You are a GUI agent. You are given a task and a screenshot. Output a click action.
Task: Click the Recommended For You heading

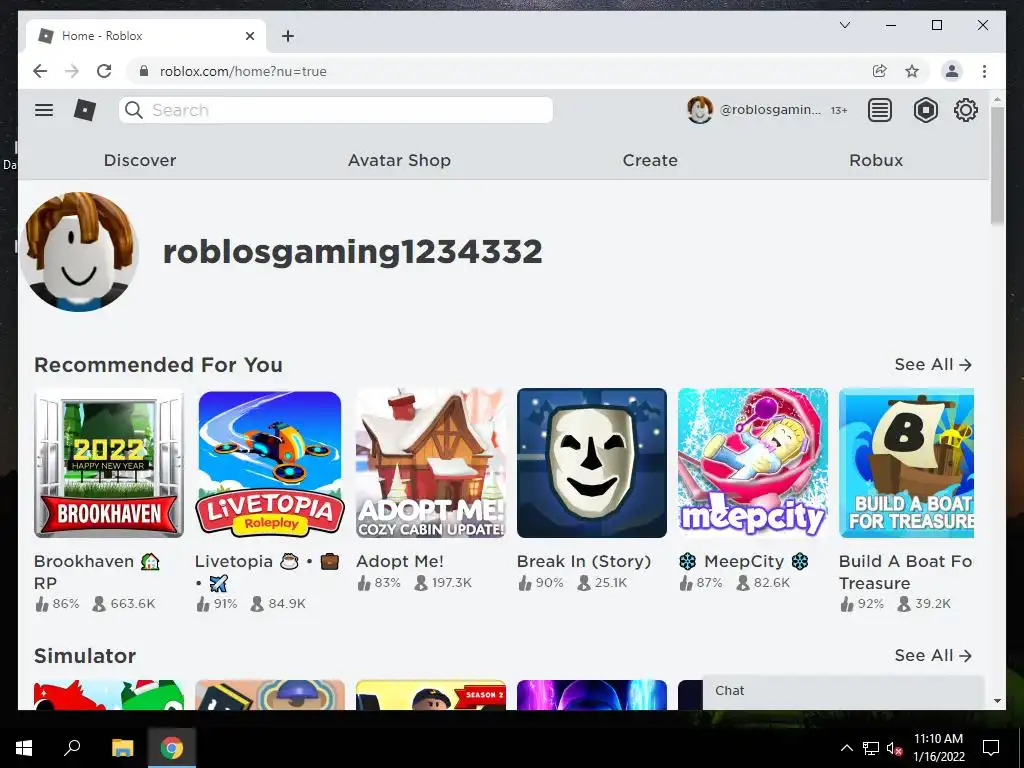point(158,364)
